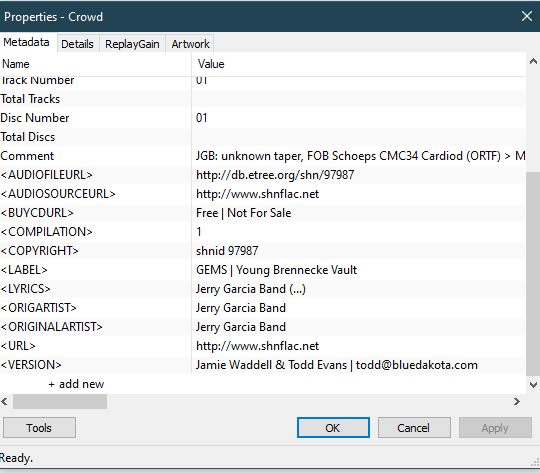
Task: Select ORIGARTIST value 'Jerry Garcia Band'
Action: pos(241,308)
